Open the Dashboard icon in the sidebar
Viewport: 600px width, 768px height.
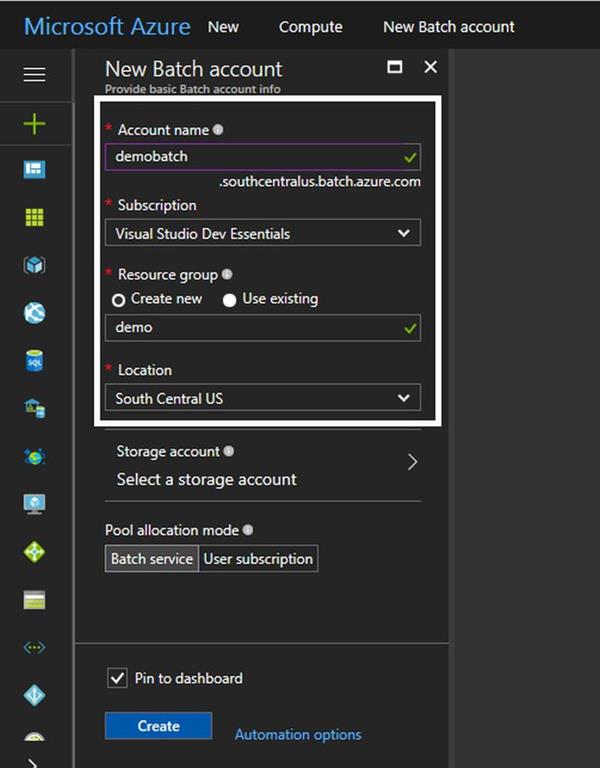(x=34, y=170)
